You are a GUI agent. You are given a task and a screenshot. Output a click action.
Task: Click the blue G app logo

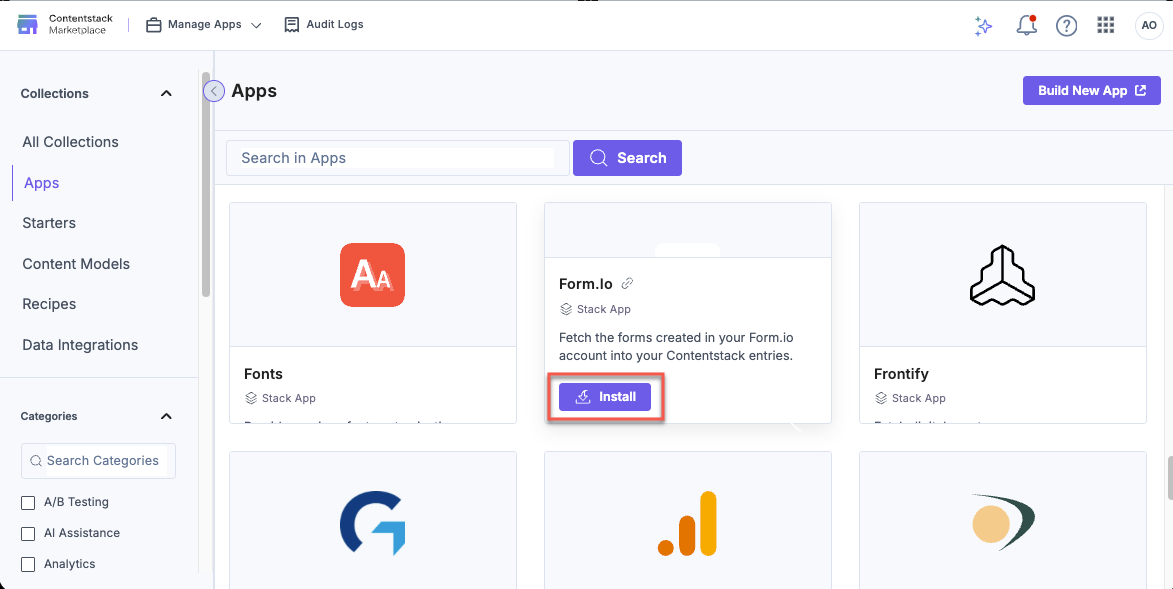coord(373,522)
